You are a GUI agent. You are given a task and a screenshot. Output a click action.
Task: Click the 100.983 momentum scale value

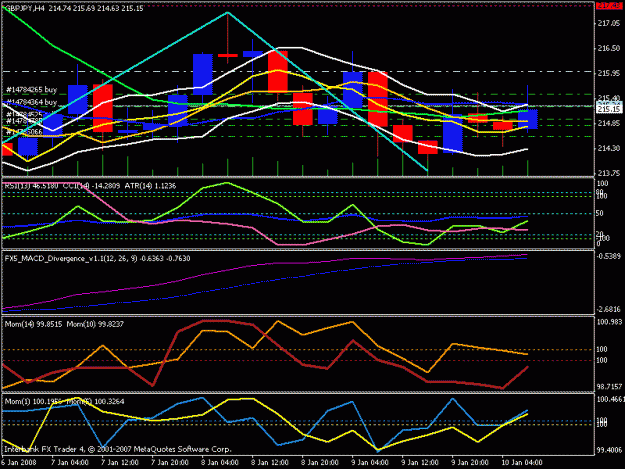click(x=609, y=322)
